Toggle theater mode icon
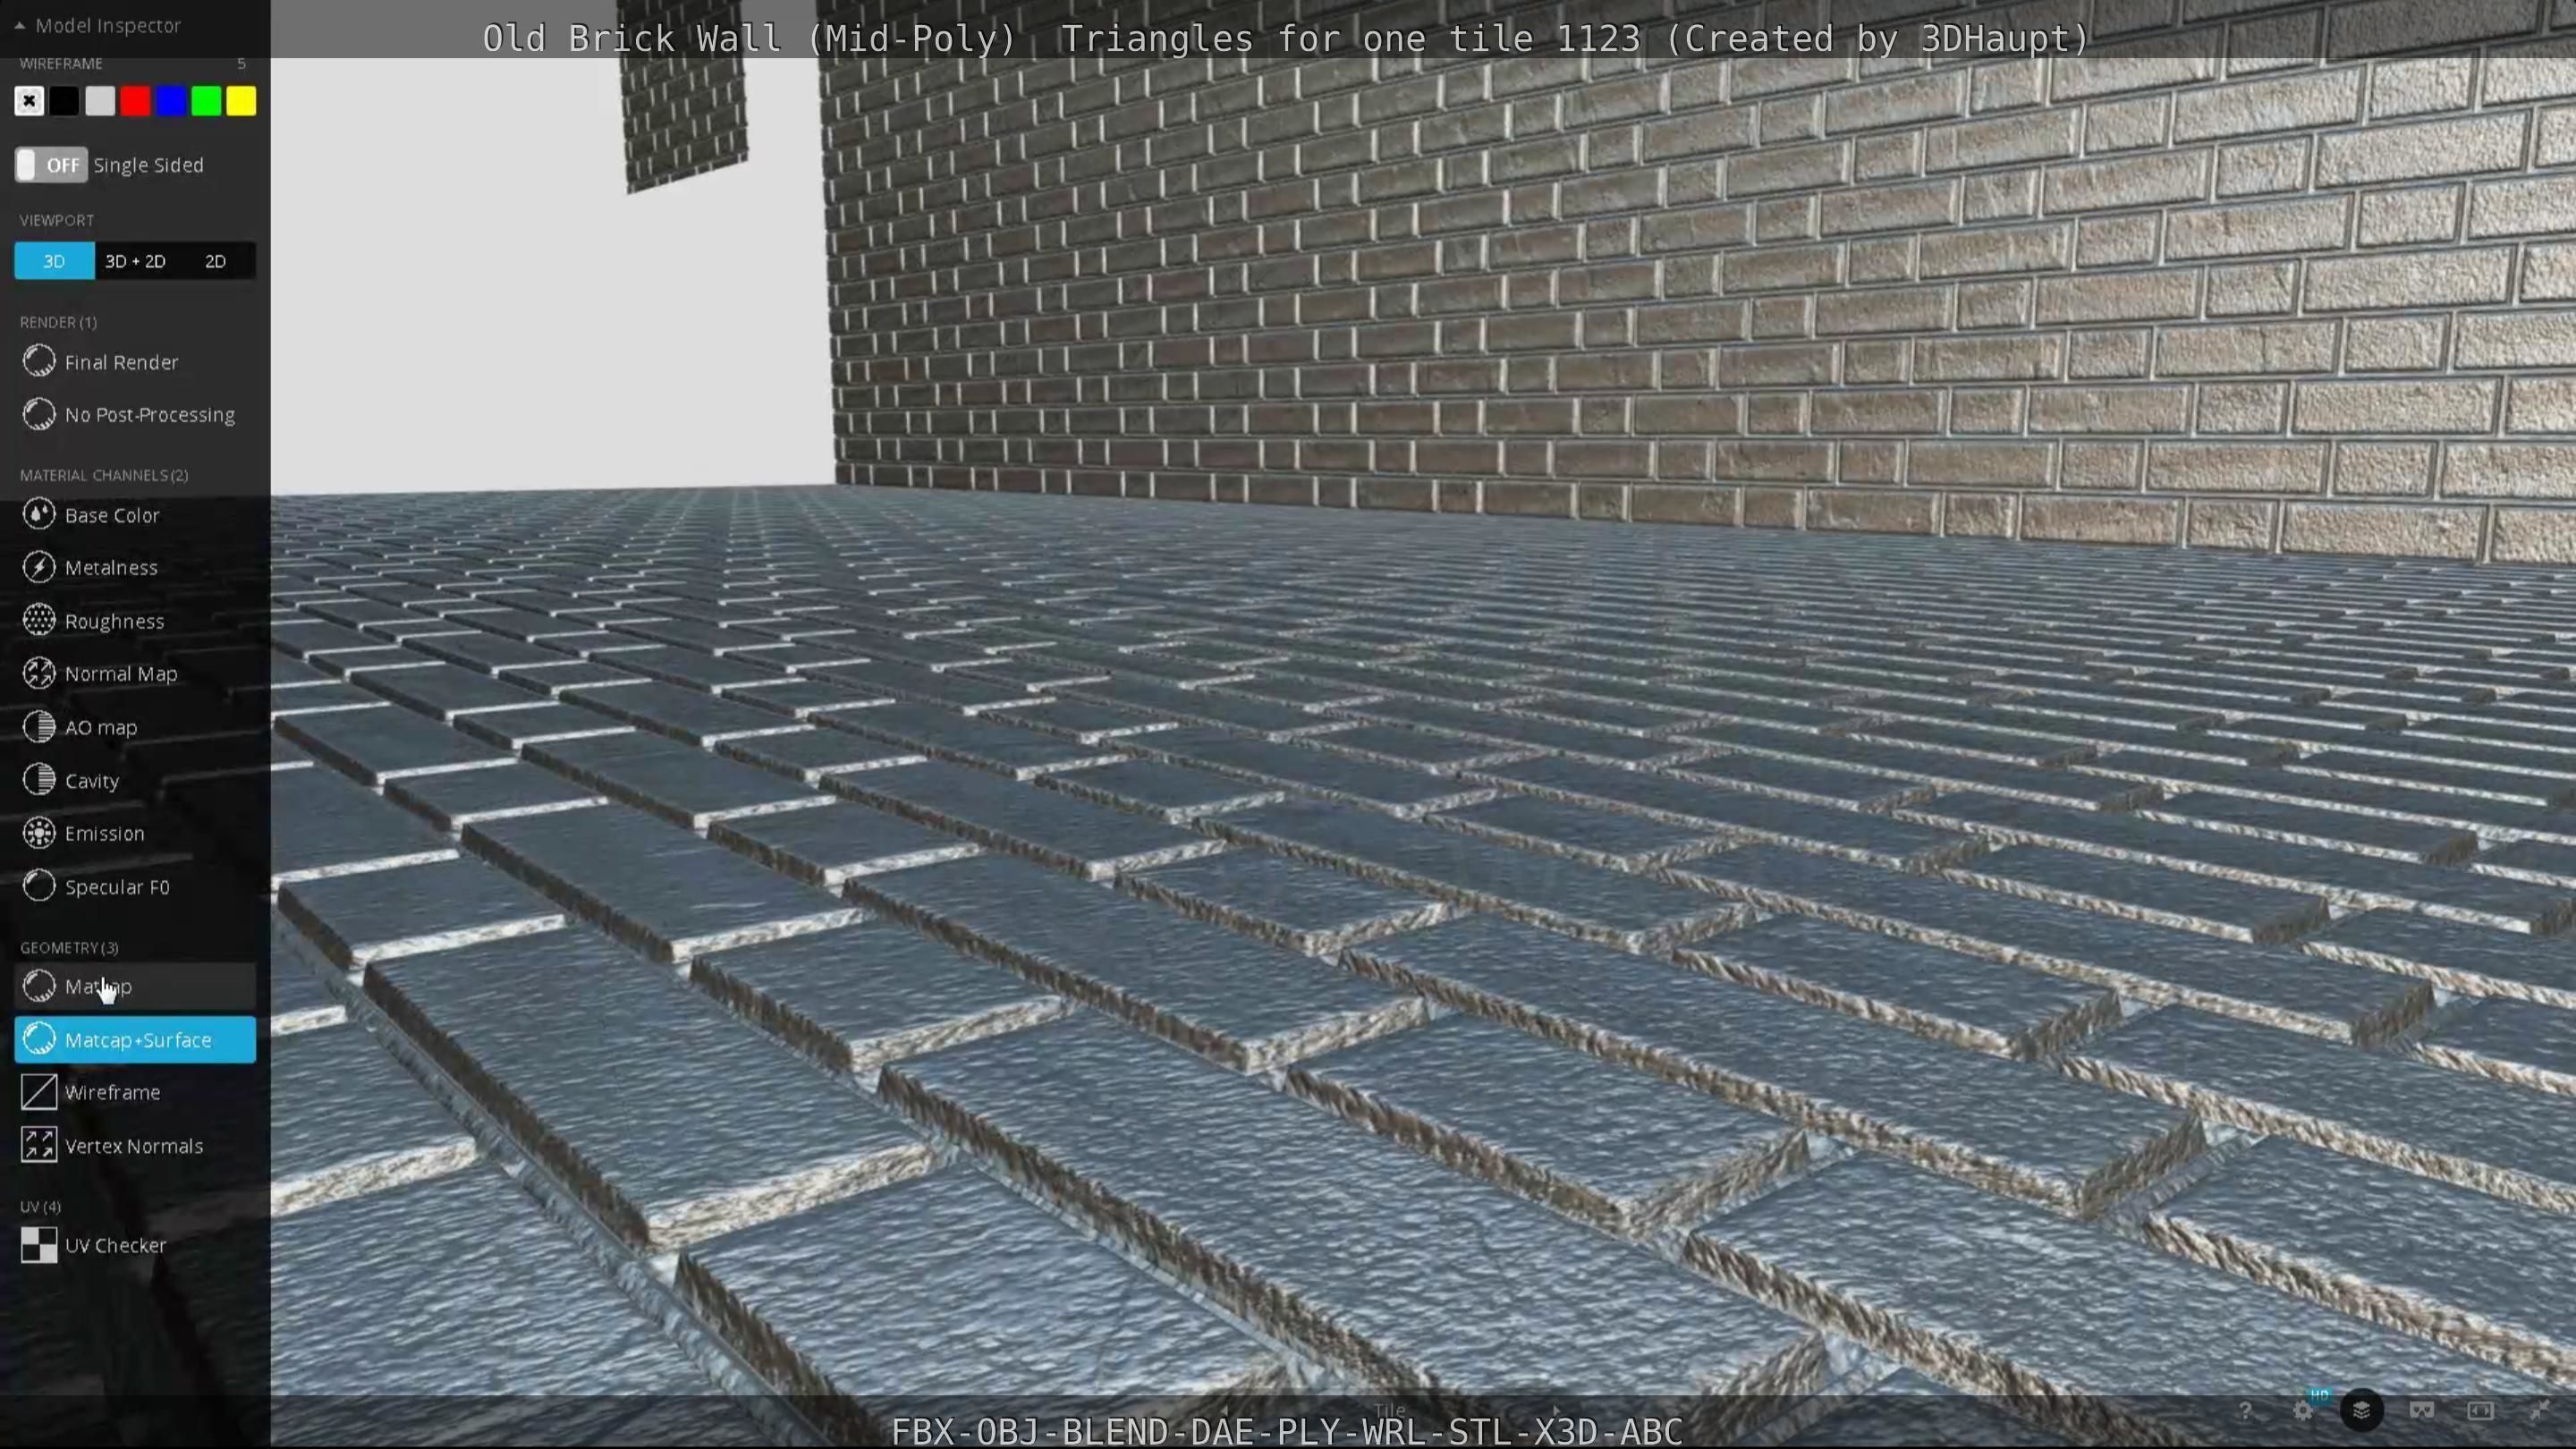The image size is (2576, 1449). [2480, 1411]
